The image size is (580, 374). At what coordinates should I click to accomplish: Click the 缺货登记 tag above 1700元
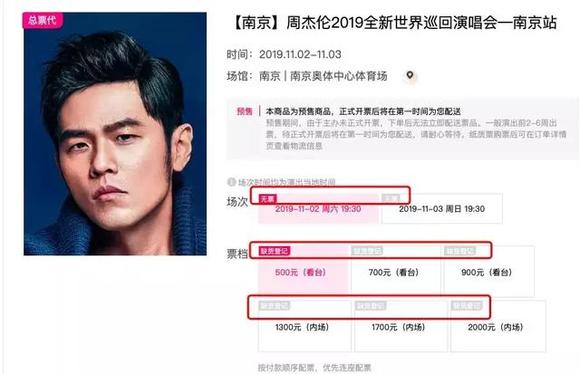tap(371, 306)
